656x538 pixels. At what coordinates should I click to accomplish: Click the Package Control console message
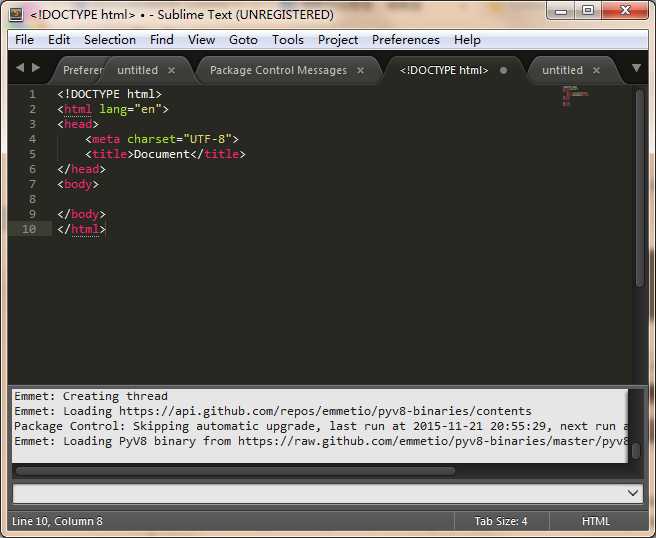tap(321, 426)
